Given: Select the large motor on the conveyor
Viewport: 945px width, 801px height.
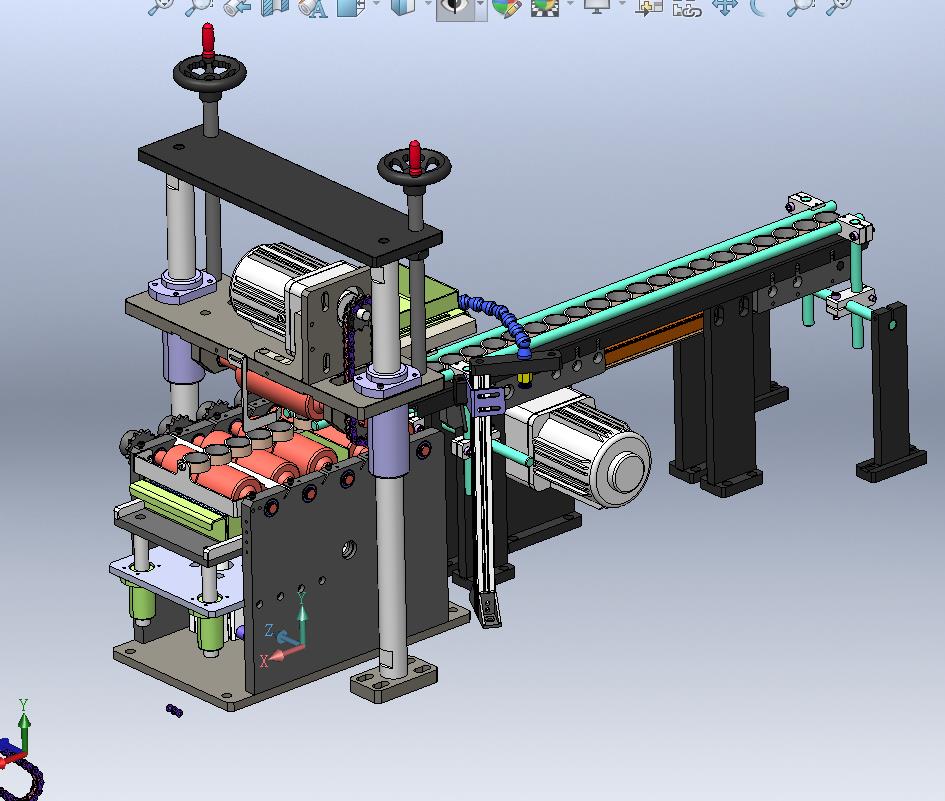Looking at the screenshot, I should (x=580, y=447).
